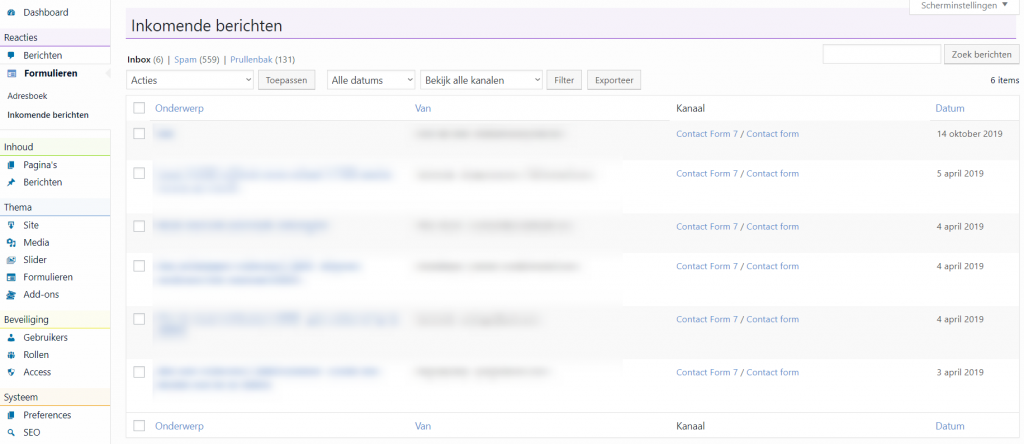
Task: Toggle the select-all checkbox in header row
Action: tap(139, 108)
